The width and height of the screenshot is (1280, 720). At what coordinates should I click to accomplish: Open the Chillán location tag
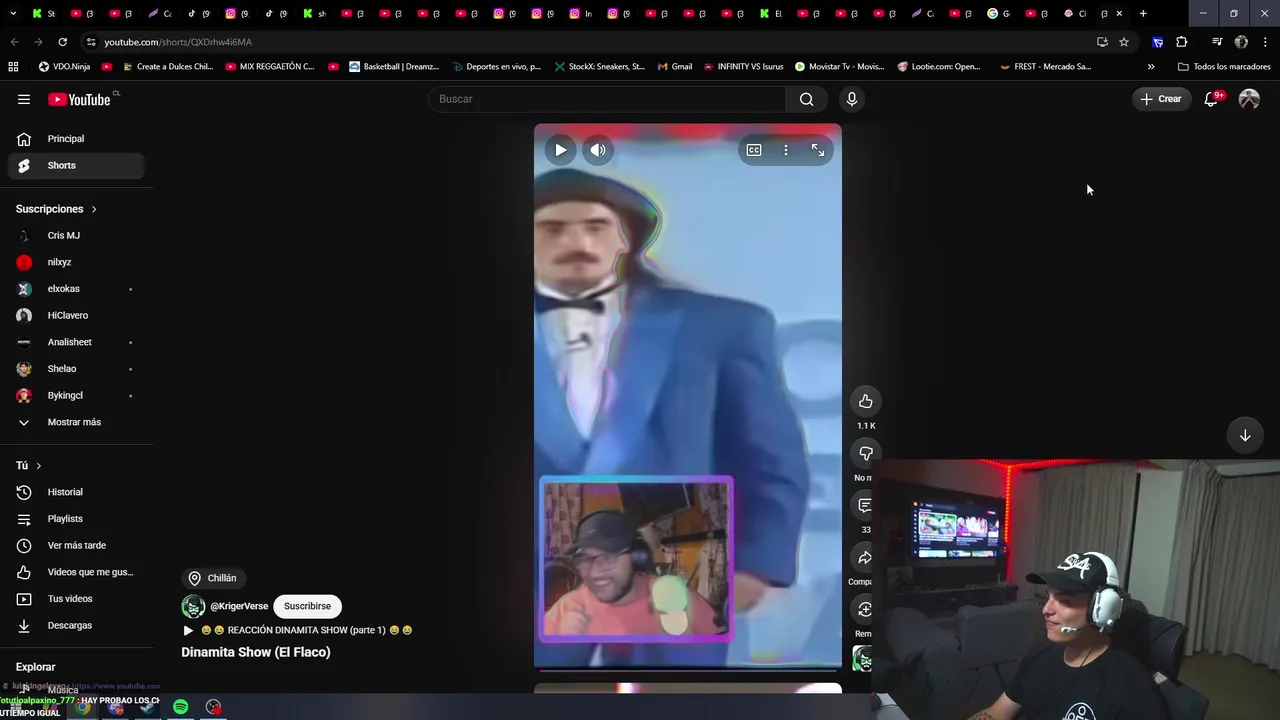tap(212, 578)
